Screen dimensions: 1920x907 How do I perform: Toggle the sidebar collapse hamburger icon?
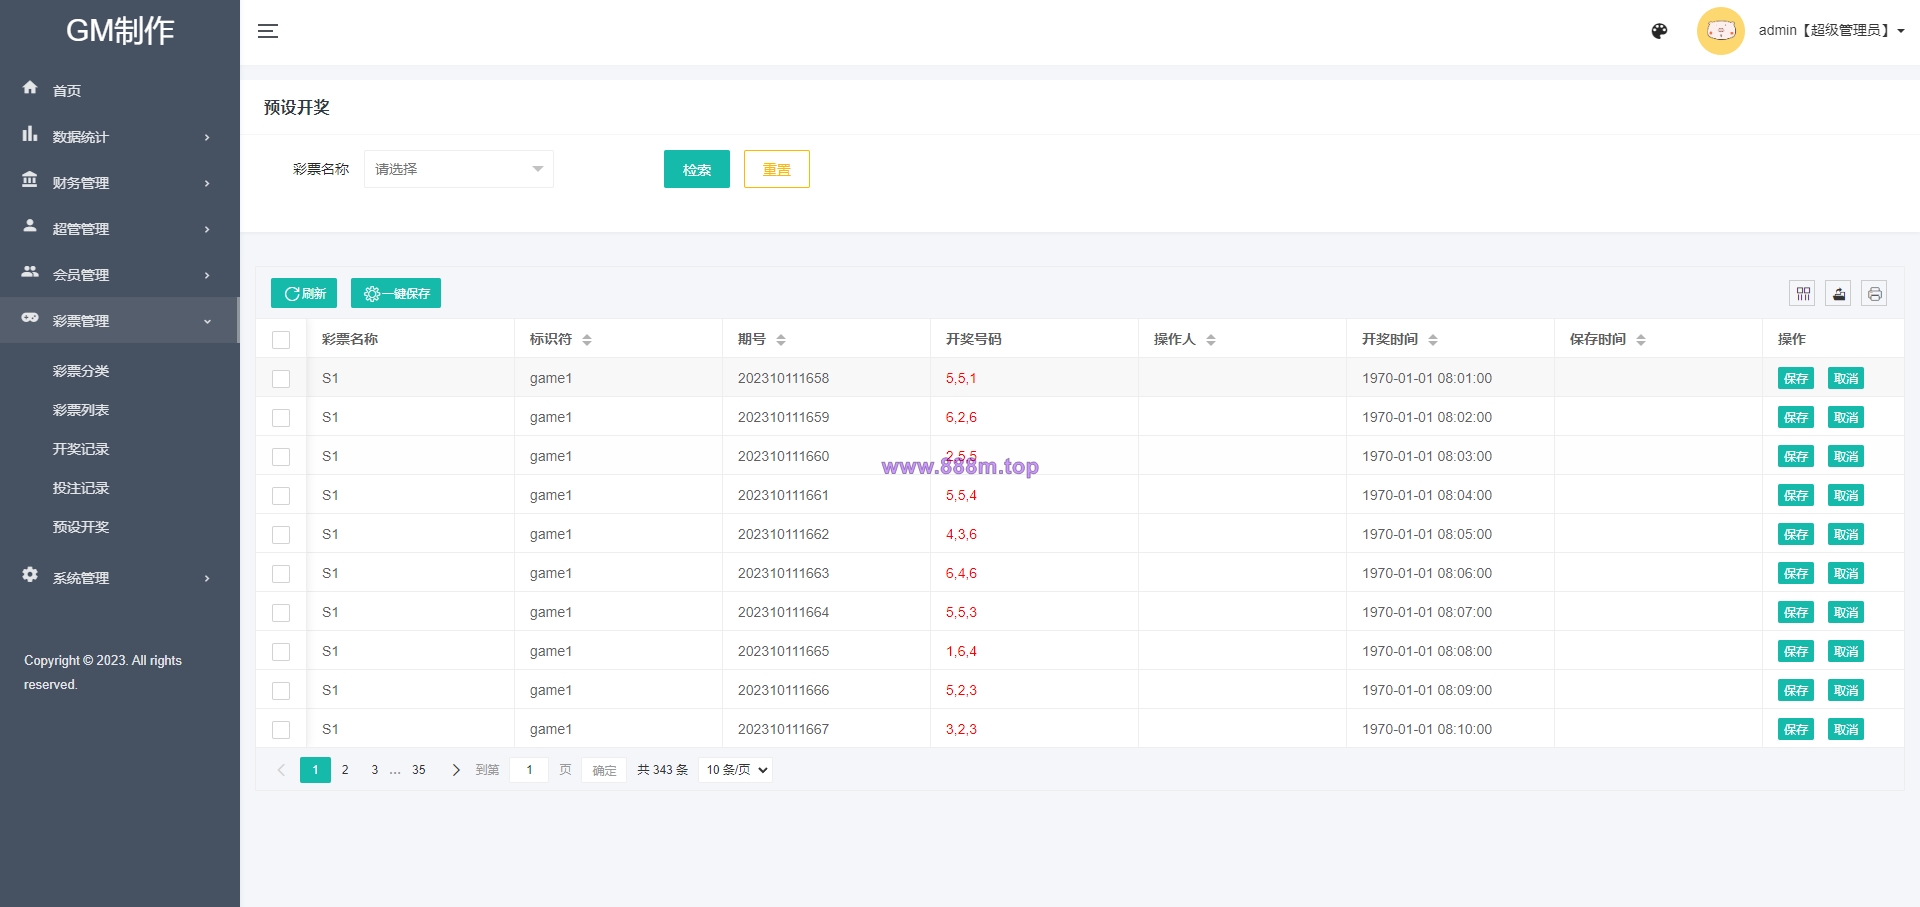[268, 31]
